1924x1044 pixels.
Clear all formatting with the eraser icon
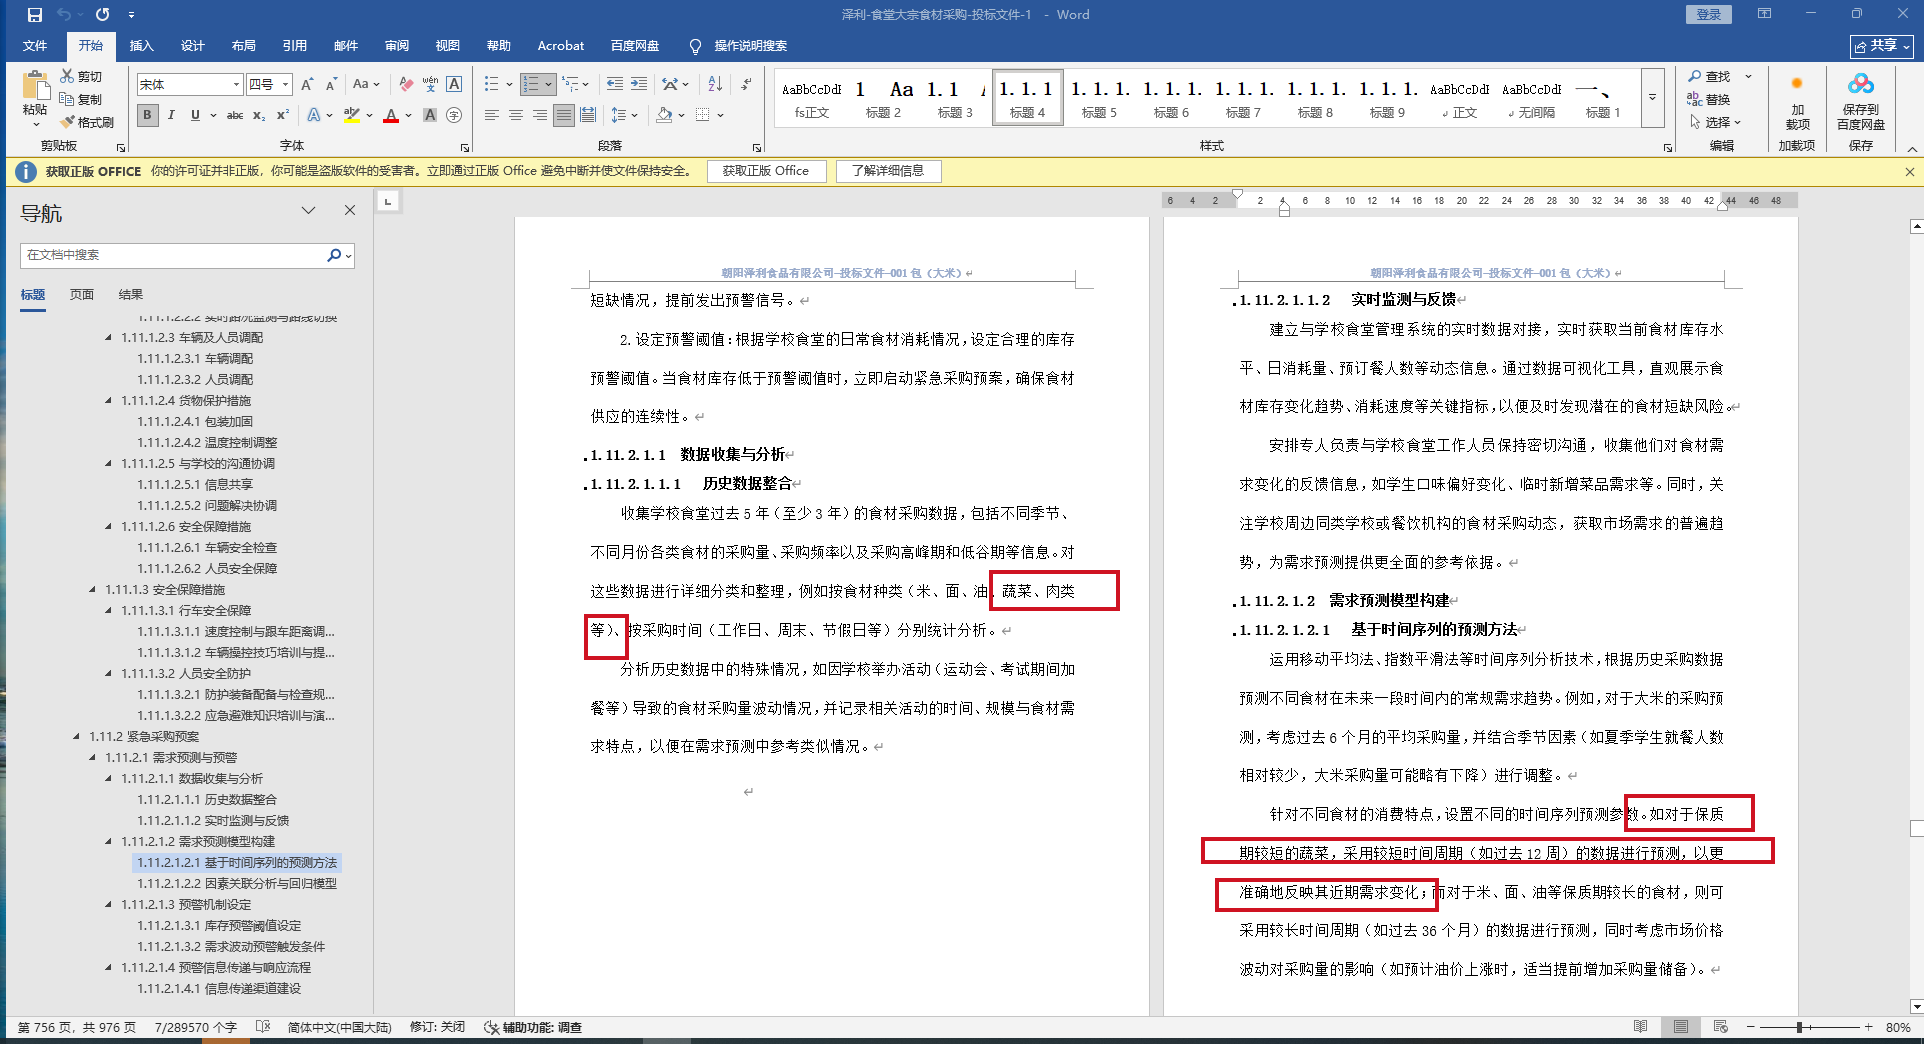pyautogui.click(x=405, y=85)
